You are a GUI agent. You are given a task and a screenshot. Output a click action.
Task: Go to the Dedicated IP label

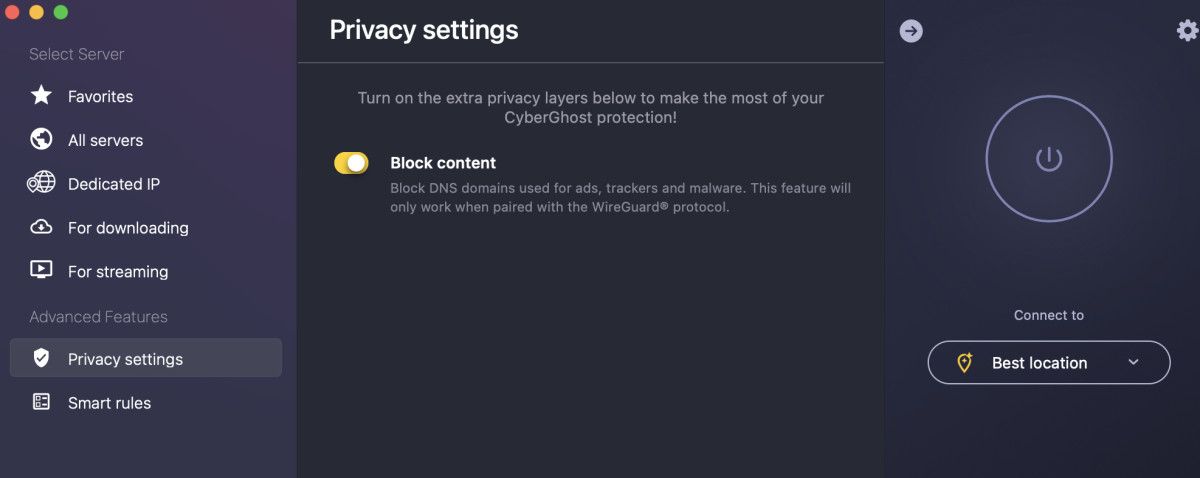tap(114, 184)
